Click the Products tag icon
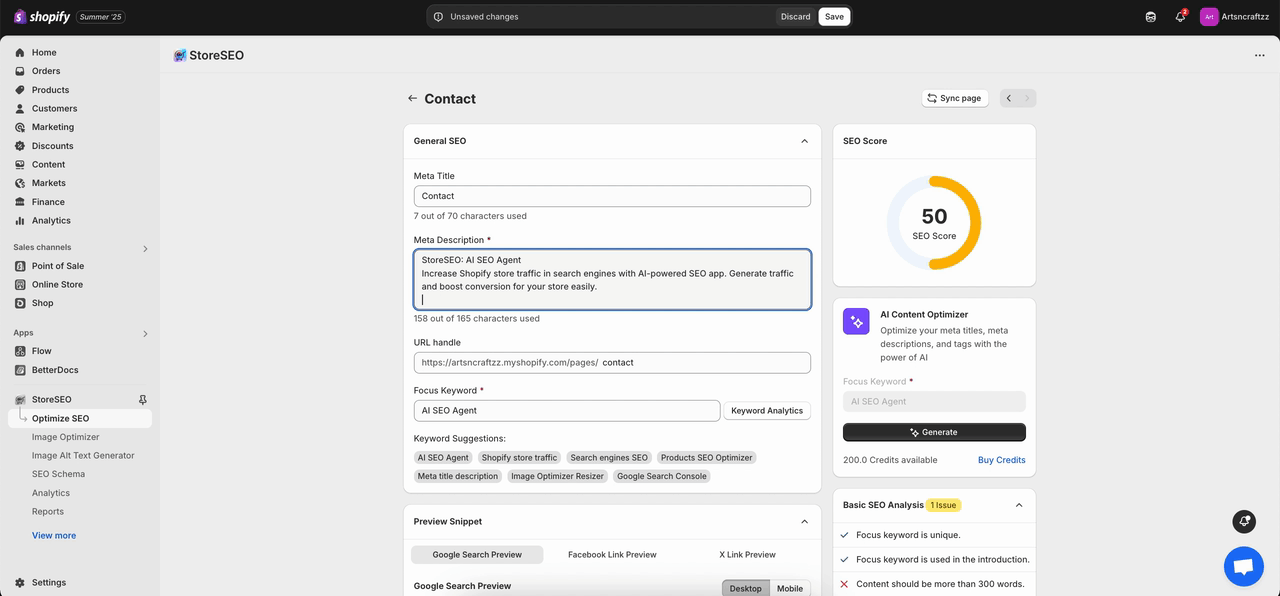Viewport: 1280px width, 596px height. tap(20, 90)
